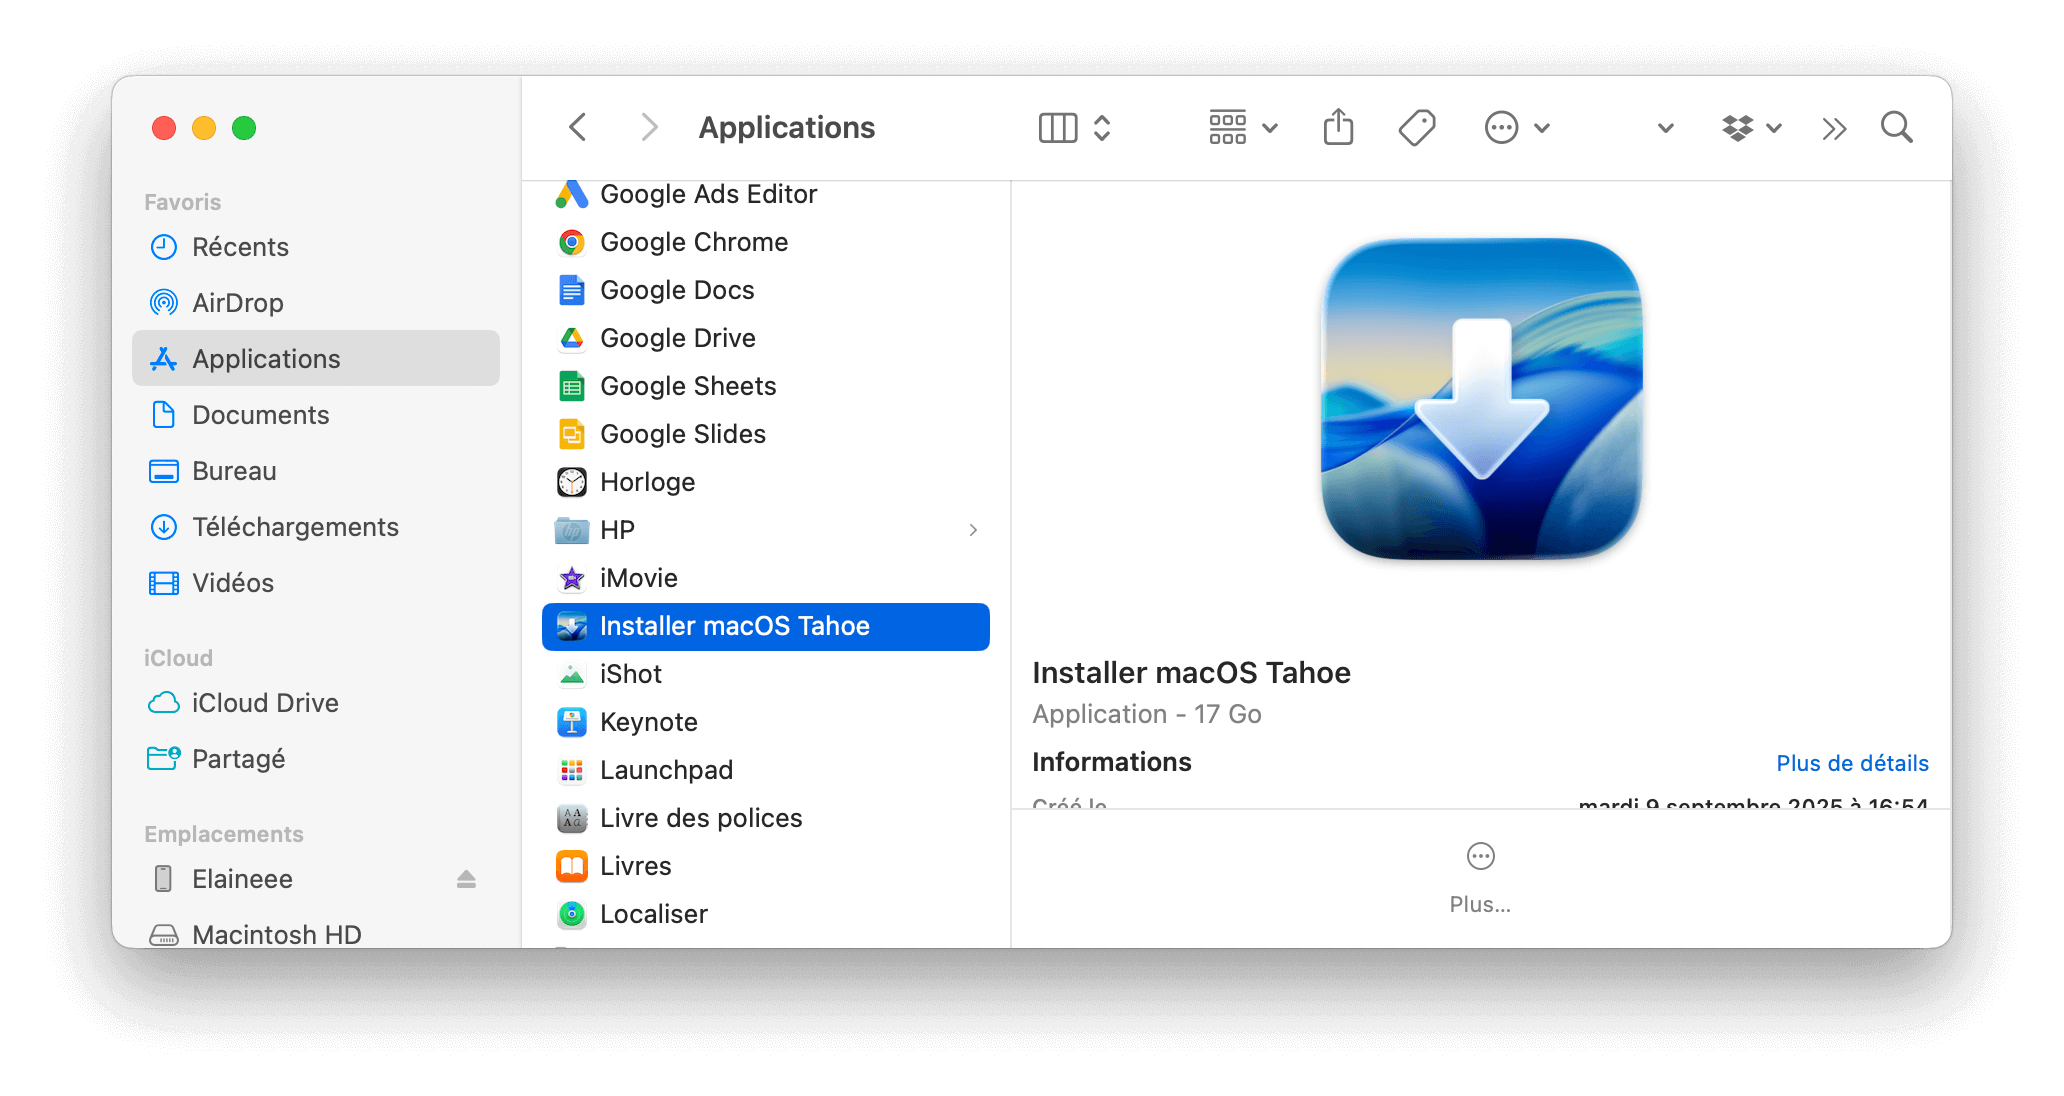The width and height of the screenshot is (2064, 1096).
Task: Open iCloud Drive in the sidebar
Action: coord(316,703)
